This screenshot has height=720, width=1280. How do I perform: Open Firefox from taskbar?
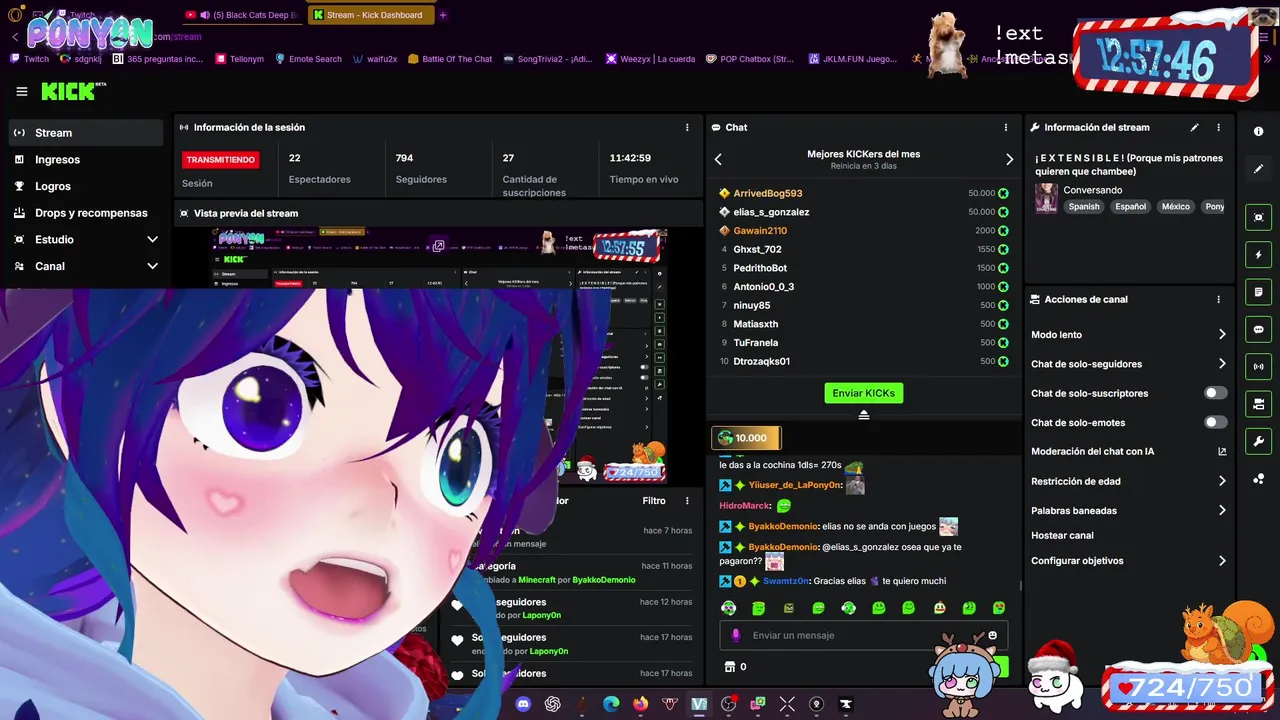(640, 704)
